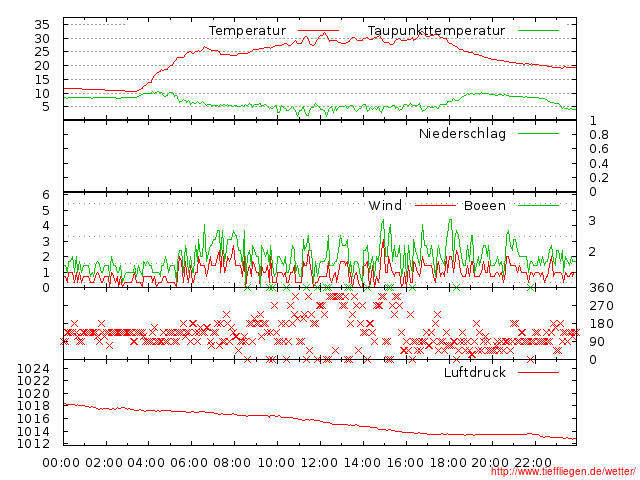
Task: Click the red Temperatur legend line sample
Action: tap(318, 31)
